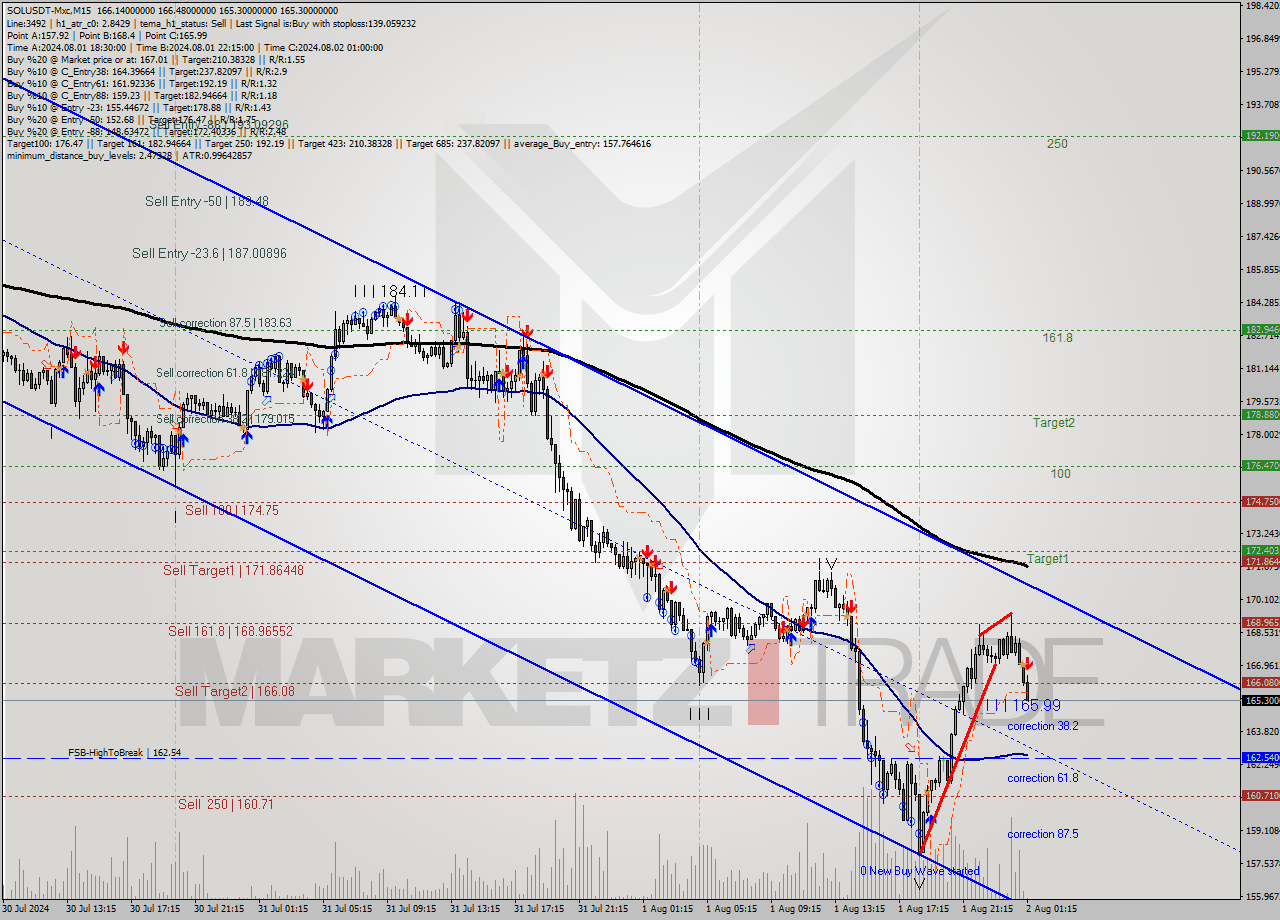Click the 174.750 red price tag
Image resolution: width=1280 pixels, height=920 pixels.
(x=1260, y=501)
